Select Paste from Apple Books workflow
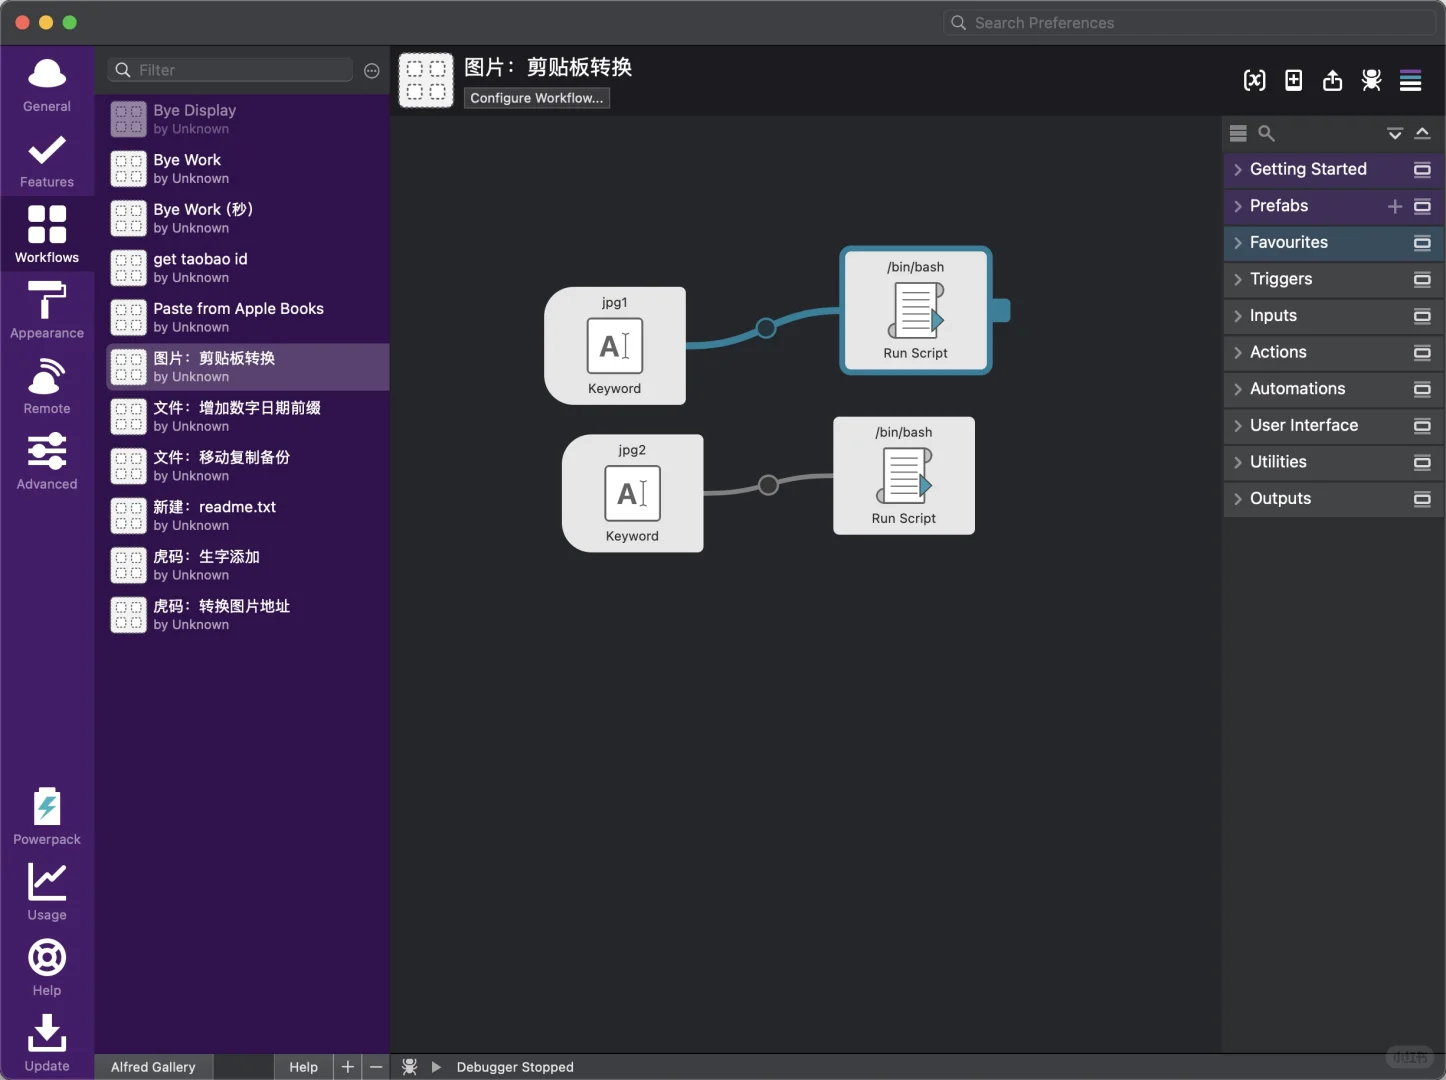 click(x=248, y=318)
